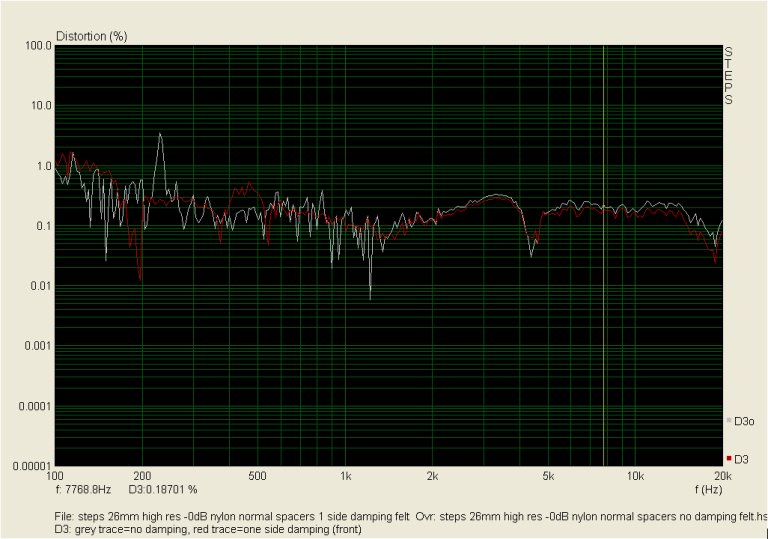Screen dimensions: 768x539
Task: Click the 1k frequency axis label
Action: pyautogui.click(x=345, y=476)
